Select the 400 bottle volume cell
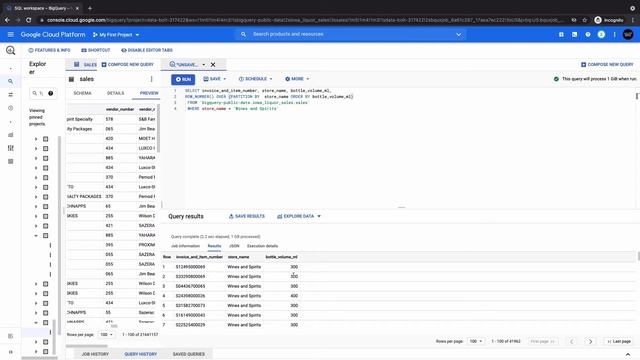The width and height of the screenshot is (640, 360). (294, 296)
